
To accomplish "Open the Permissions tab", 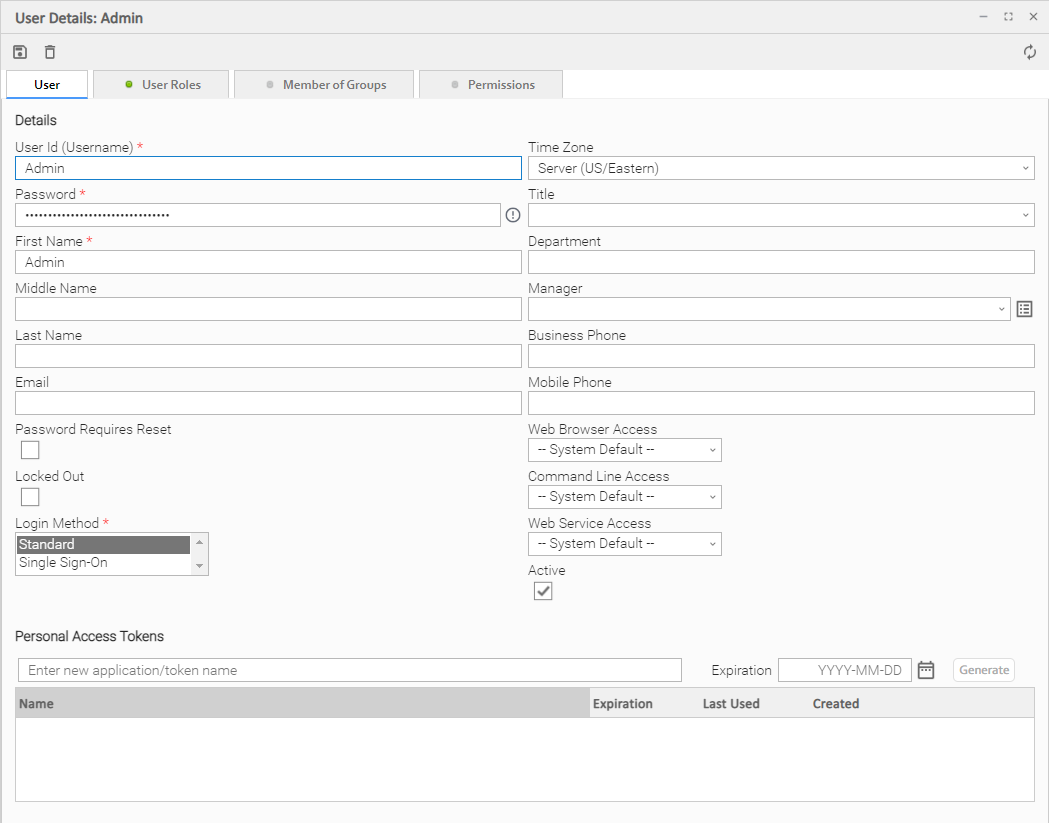I will click(x=491, y=85).
